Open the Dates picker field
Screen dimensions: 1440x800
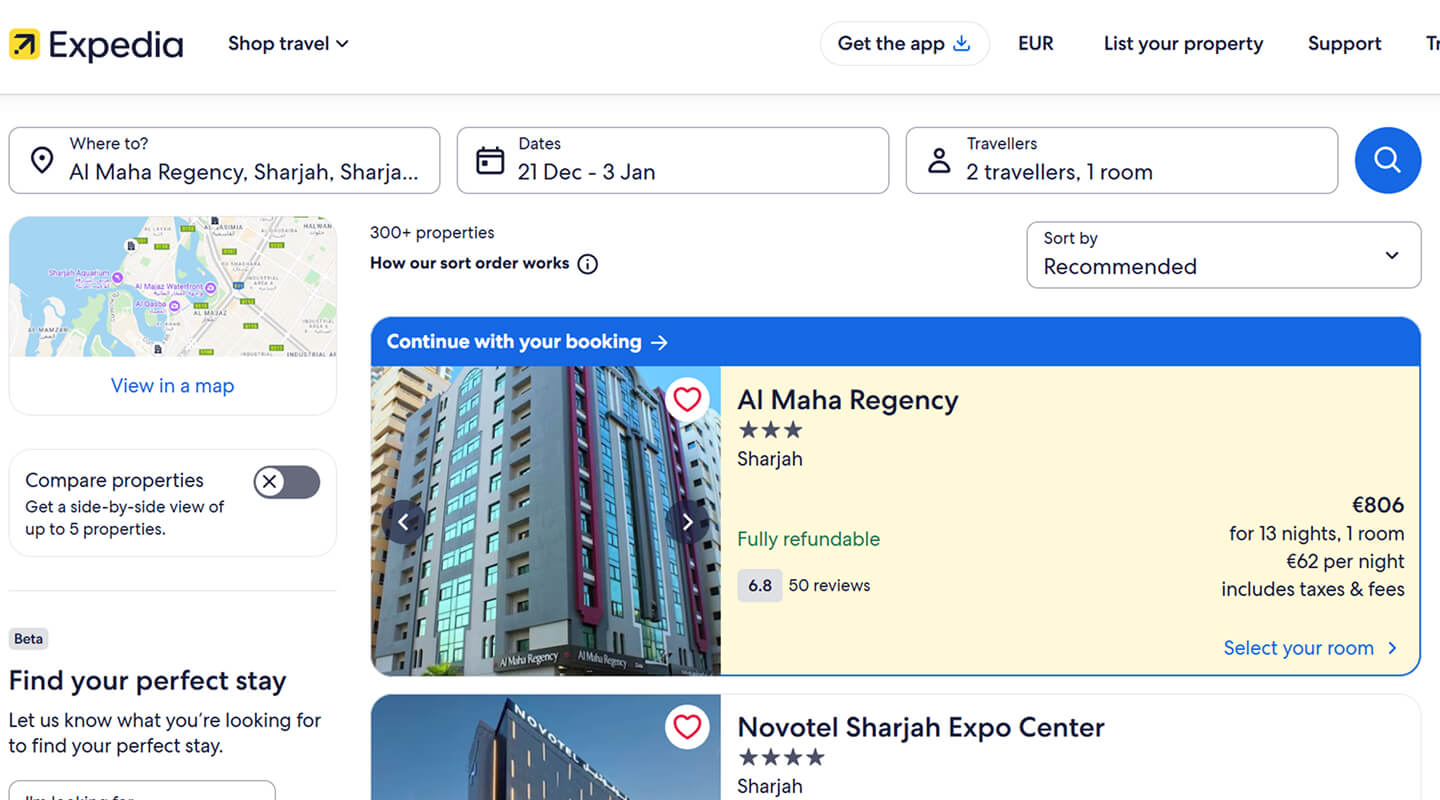673,160
